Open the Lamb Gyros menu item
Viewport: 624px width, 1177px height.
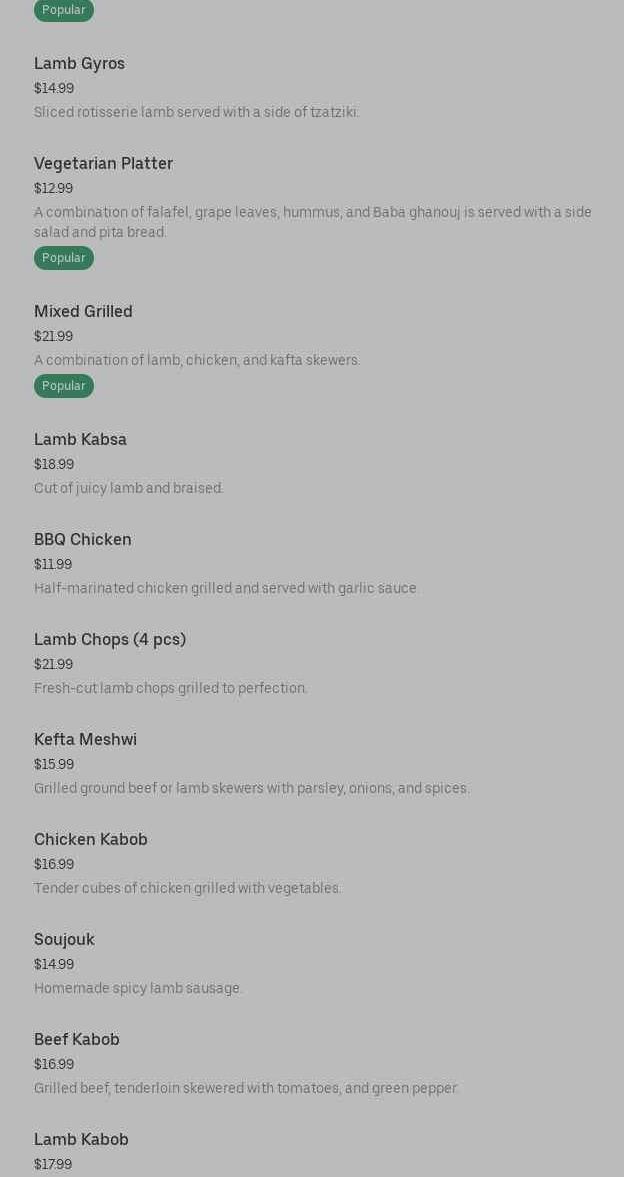[x=80, y=64]
